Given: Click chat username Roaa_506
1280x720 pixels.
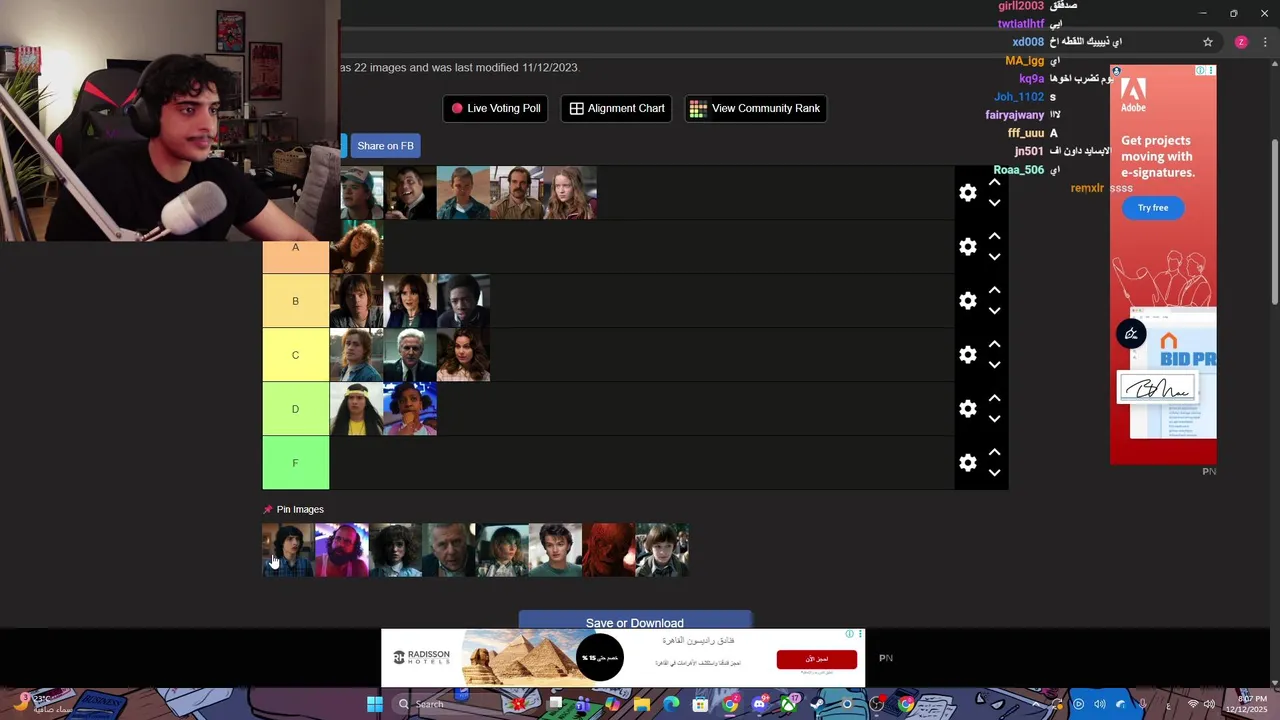Looking at the screenshot, I should (1018, 170).
